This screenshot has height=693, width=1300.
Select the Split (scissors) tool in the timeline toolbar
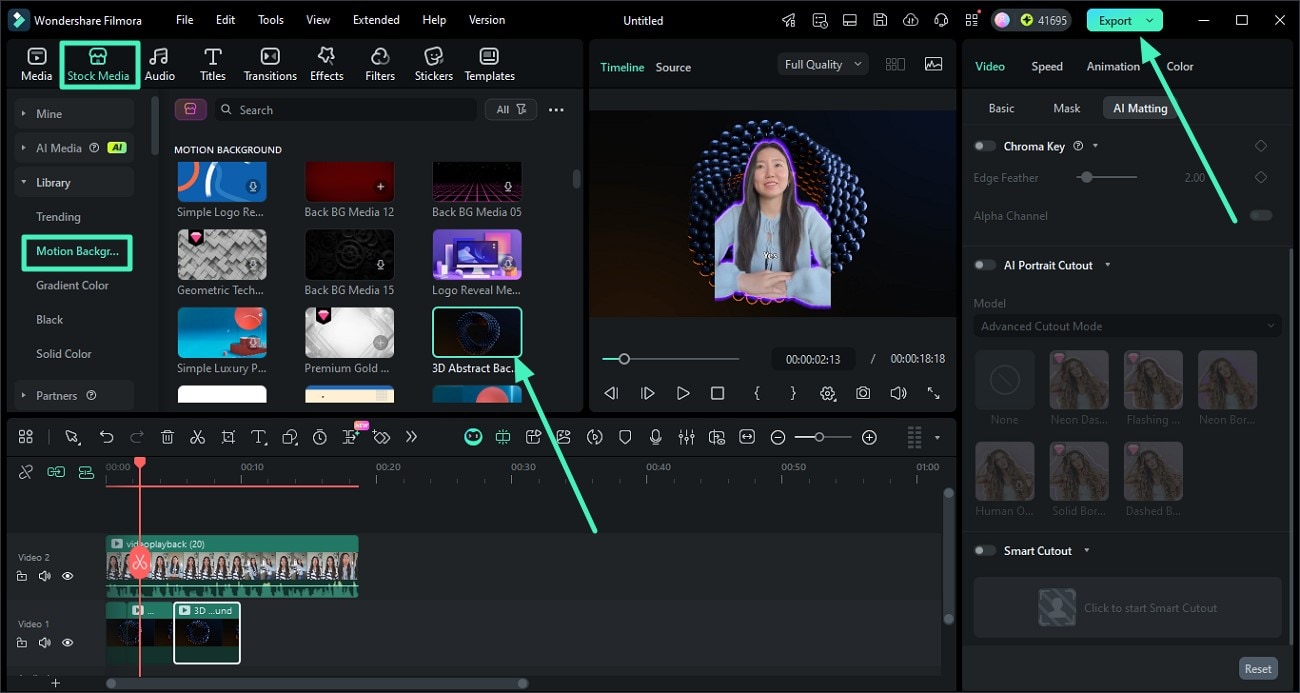pos(198,437)
